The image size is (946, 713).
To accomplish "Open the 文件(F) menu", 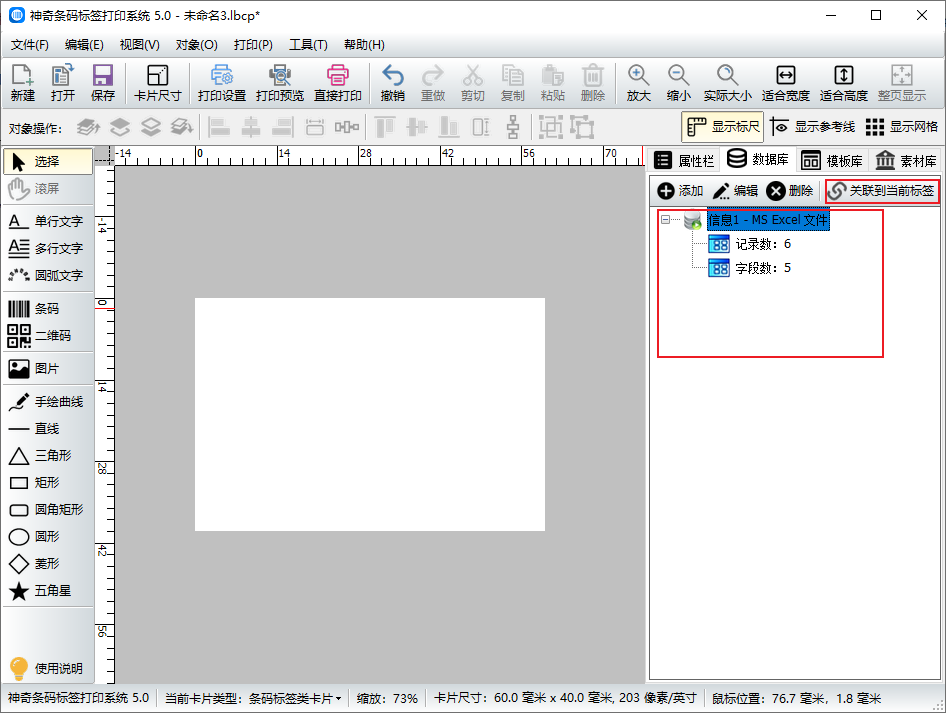I will 30,45.
